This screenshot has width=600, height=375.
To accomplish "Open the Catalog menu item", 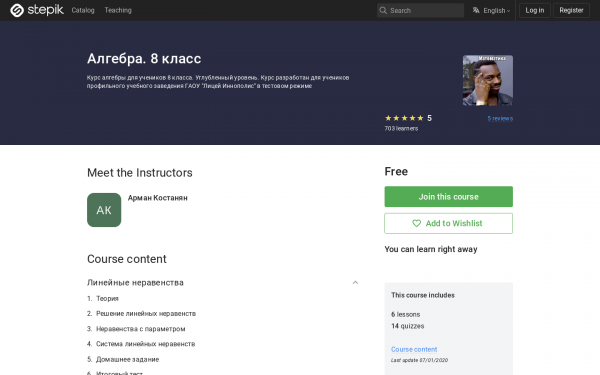I will pyautogui.click(x=83, y=10).
